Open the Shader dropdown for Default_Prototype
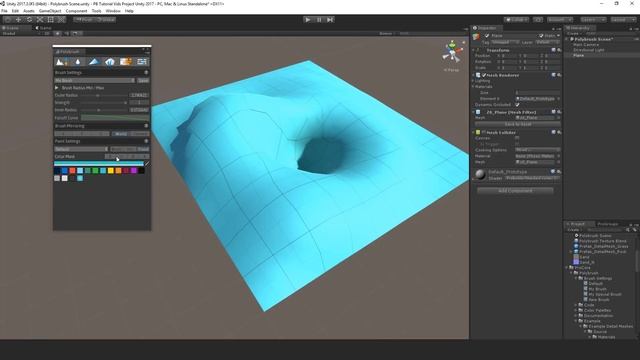640x360 pixels. (532, 178)
